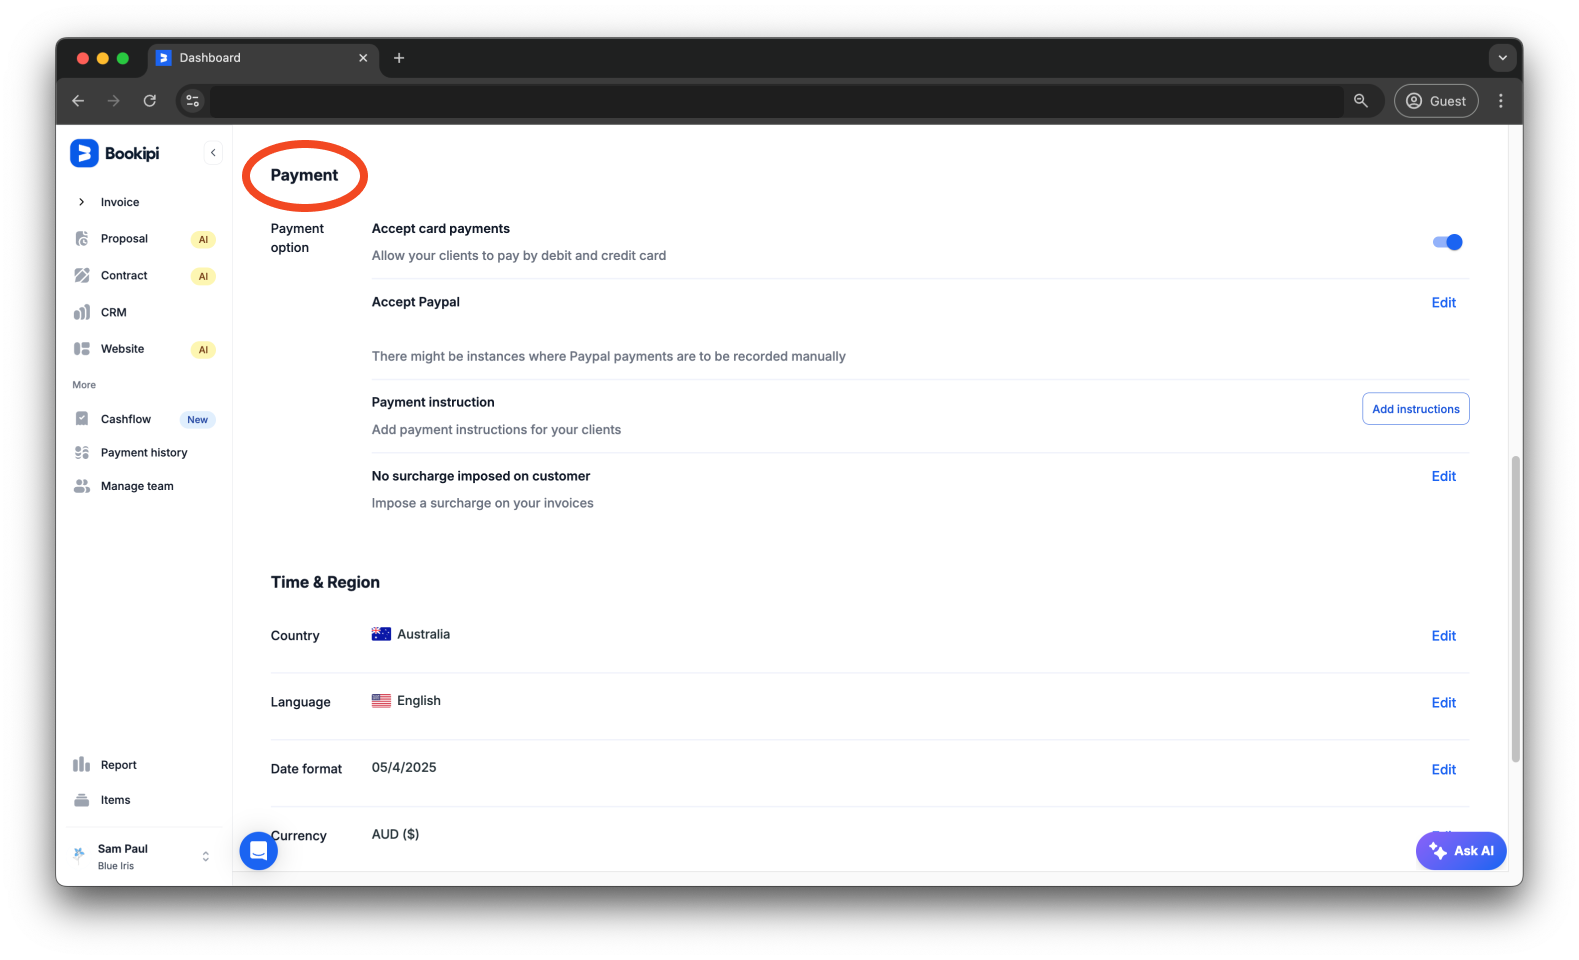Open the Sam Paul account switcher arrows
Image resolution: width=1579 pixels, height=960 pixels.
pos(206,856)
